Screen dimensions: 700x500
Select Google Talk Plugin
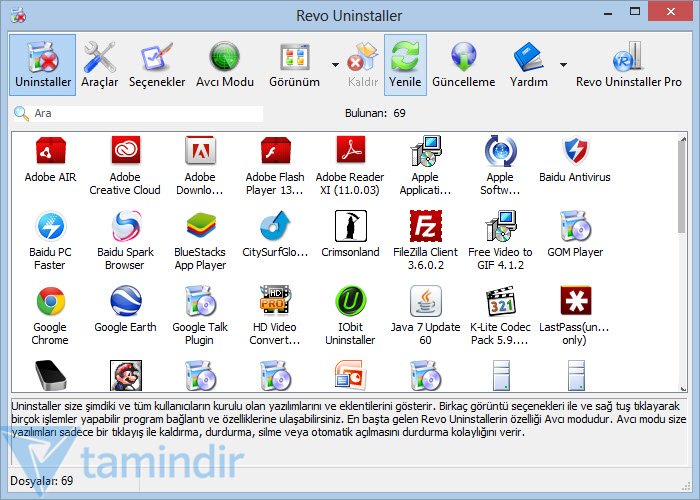(x=200, y=316)
